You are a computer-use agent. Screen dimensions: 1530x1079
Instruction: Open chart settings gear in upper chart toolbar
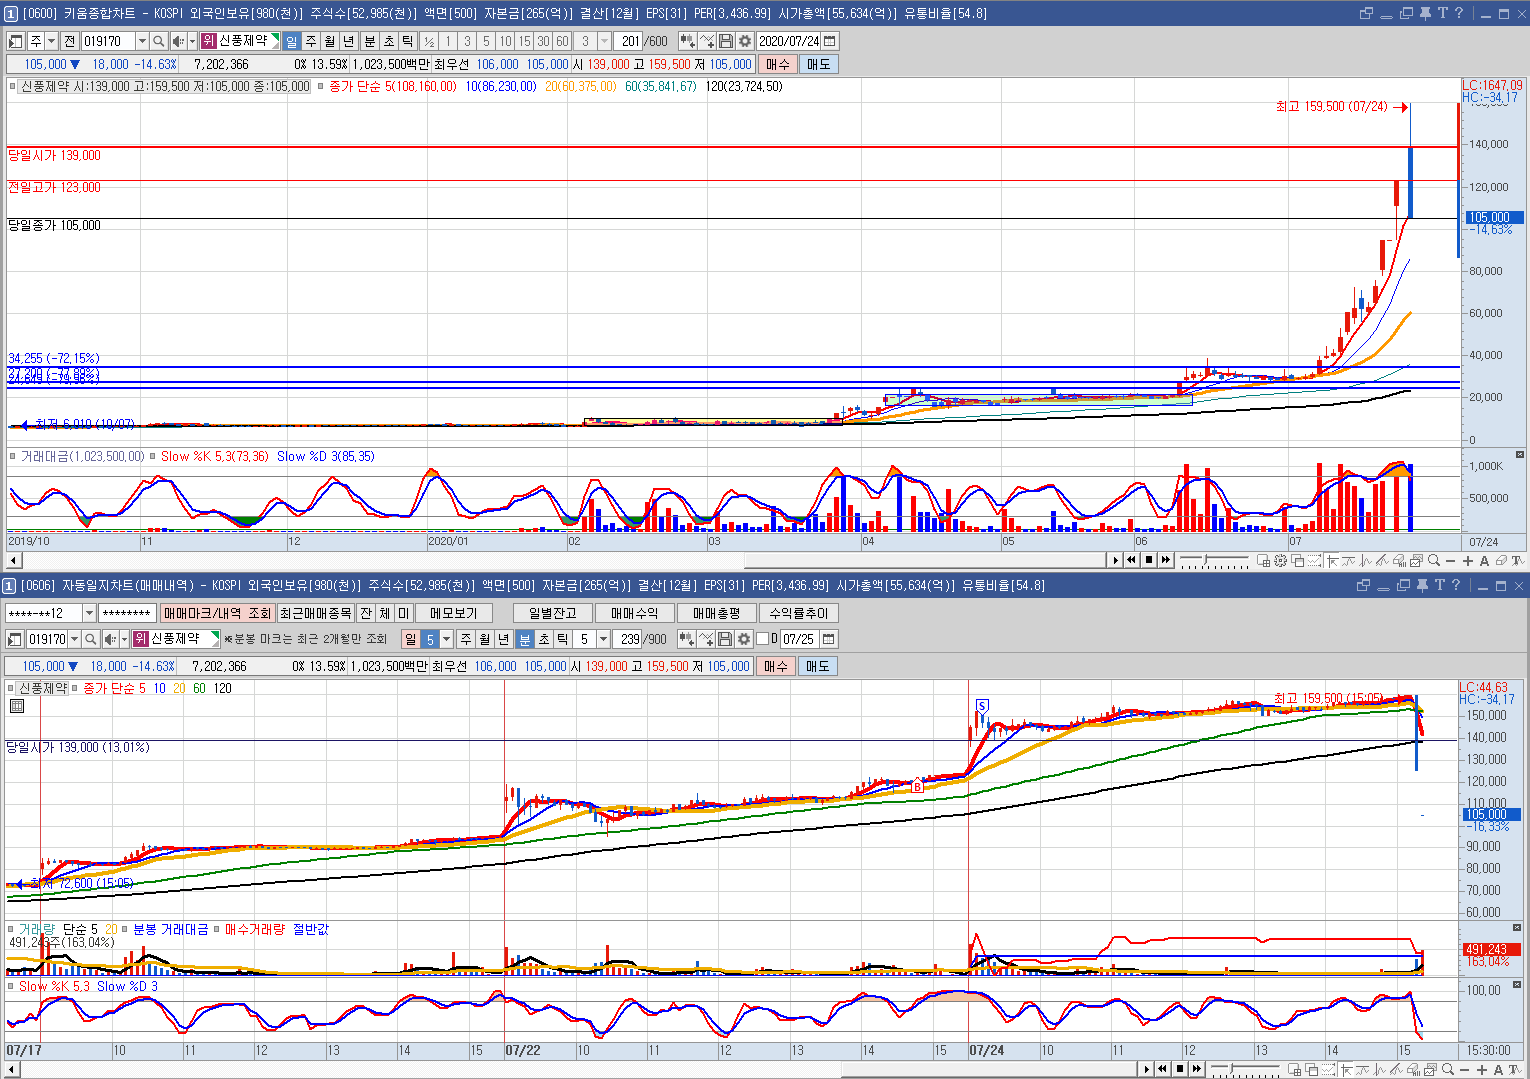pos(744,41)
